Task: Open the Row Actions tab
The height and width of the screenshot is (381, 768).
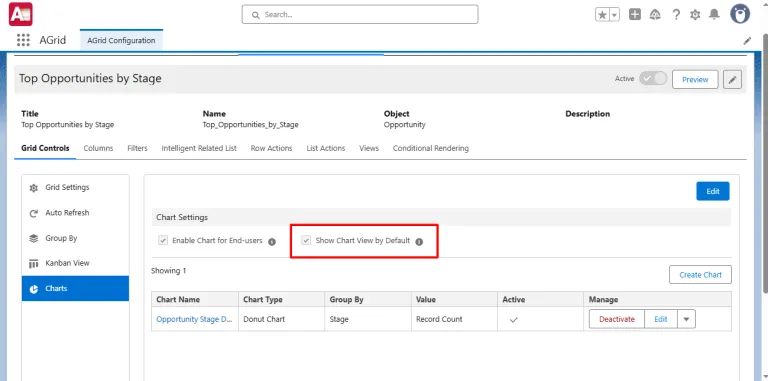Action: [271, 148]
